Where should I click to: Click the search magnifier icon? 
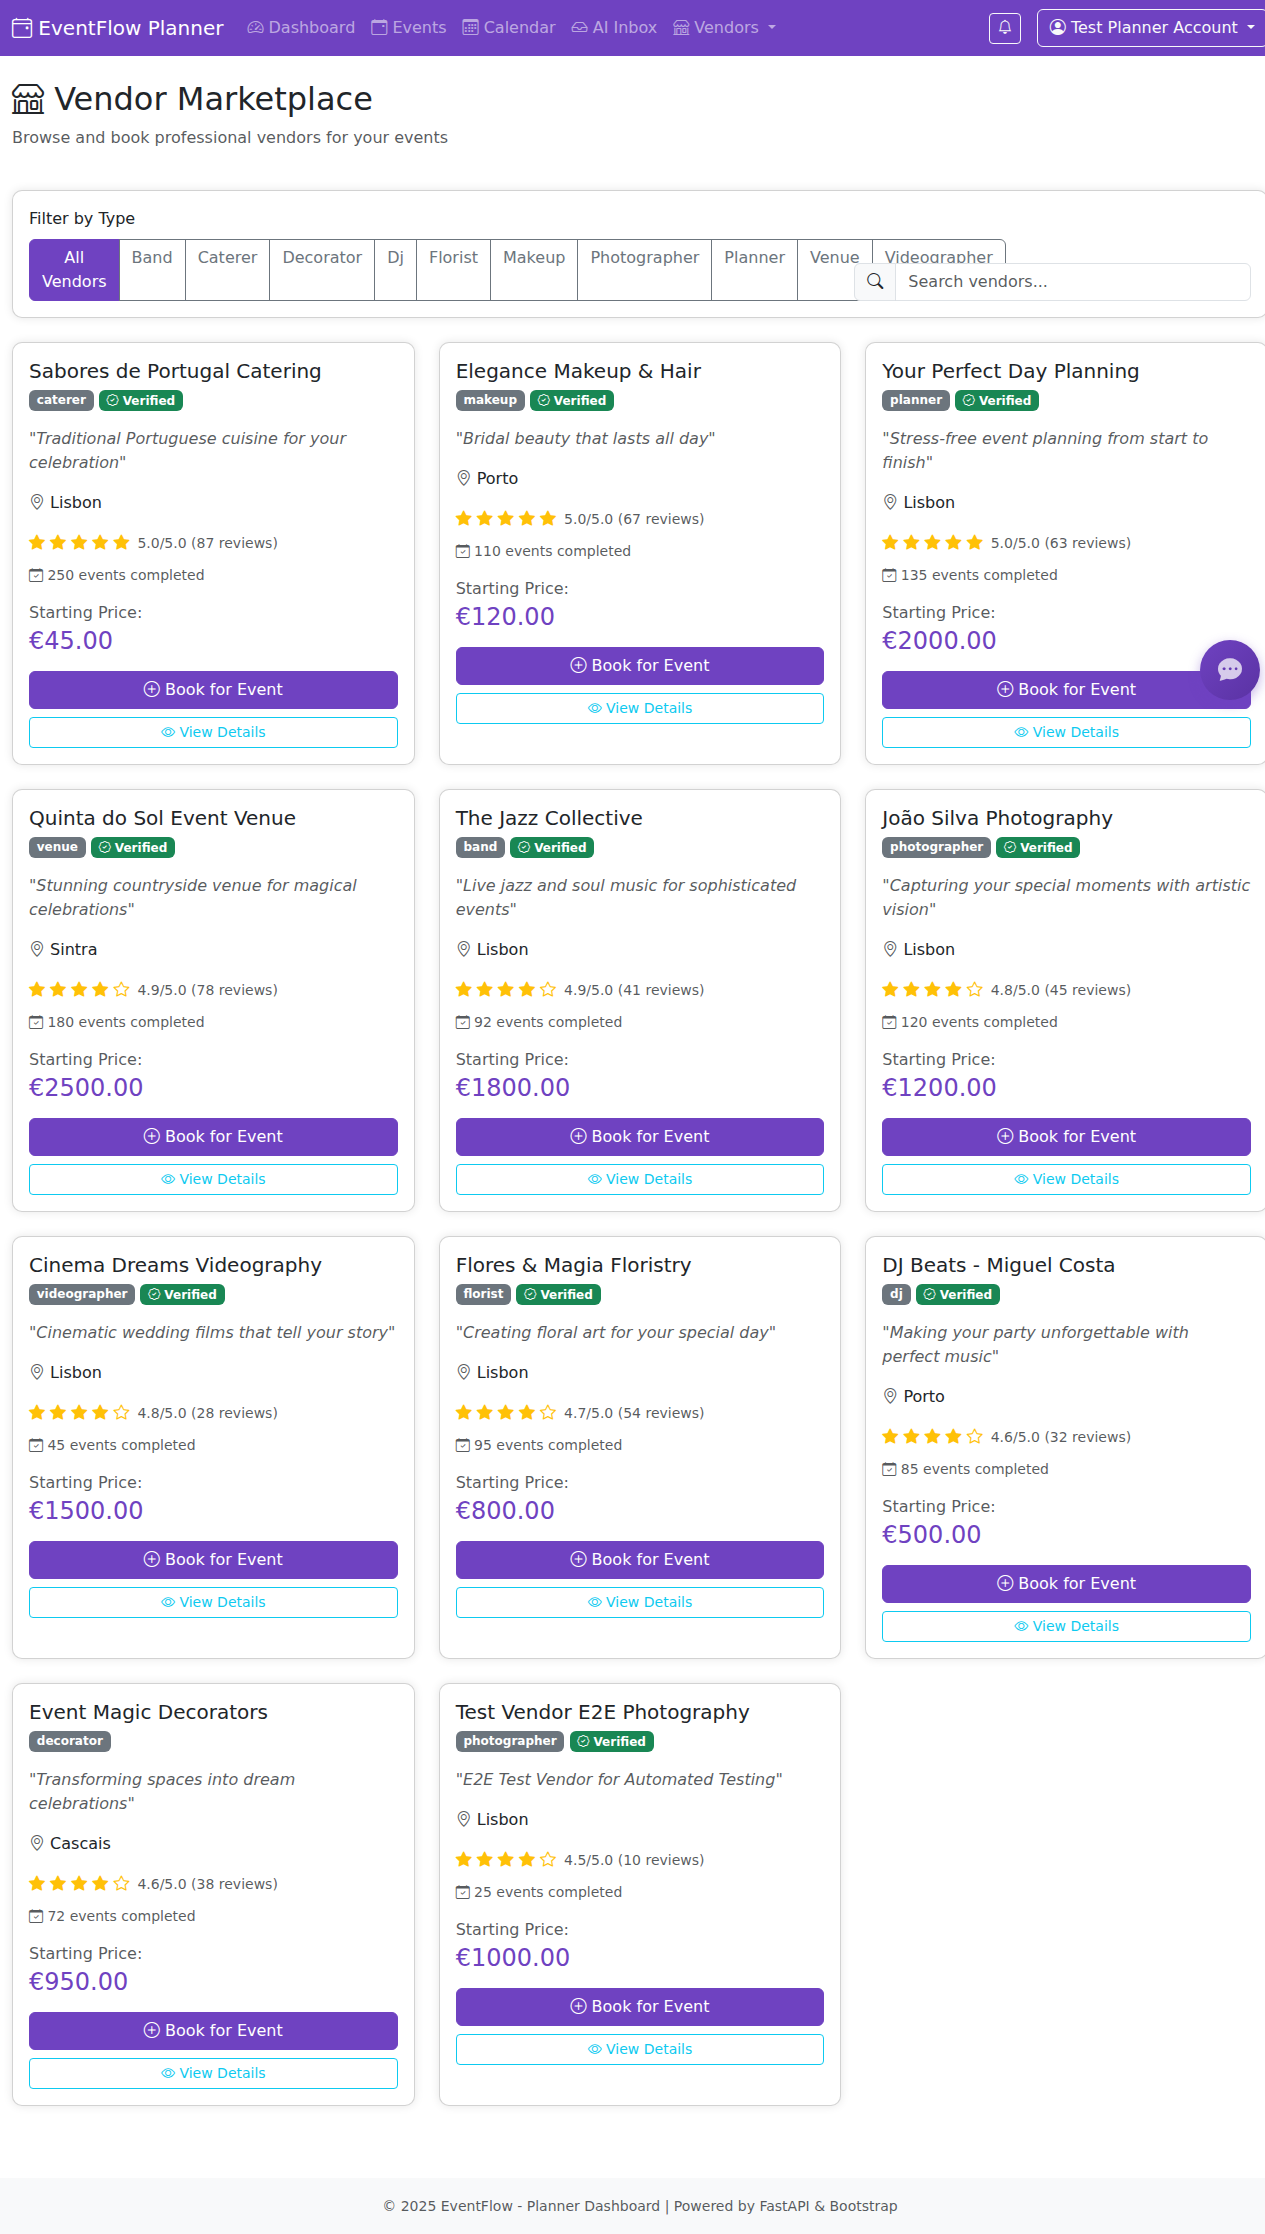875,282
